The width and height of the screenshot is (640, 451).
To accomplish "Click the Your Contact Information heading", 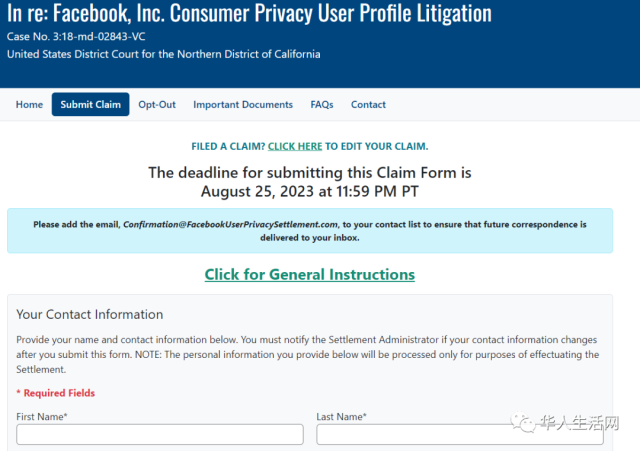I will [x=89, y=314].
